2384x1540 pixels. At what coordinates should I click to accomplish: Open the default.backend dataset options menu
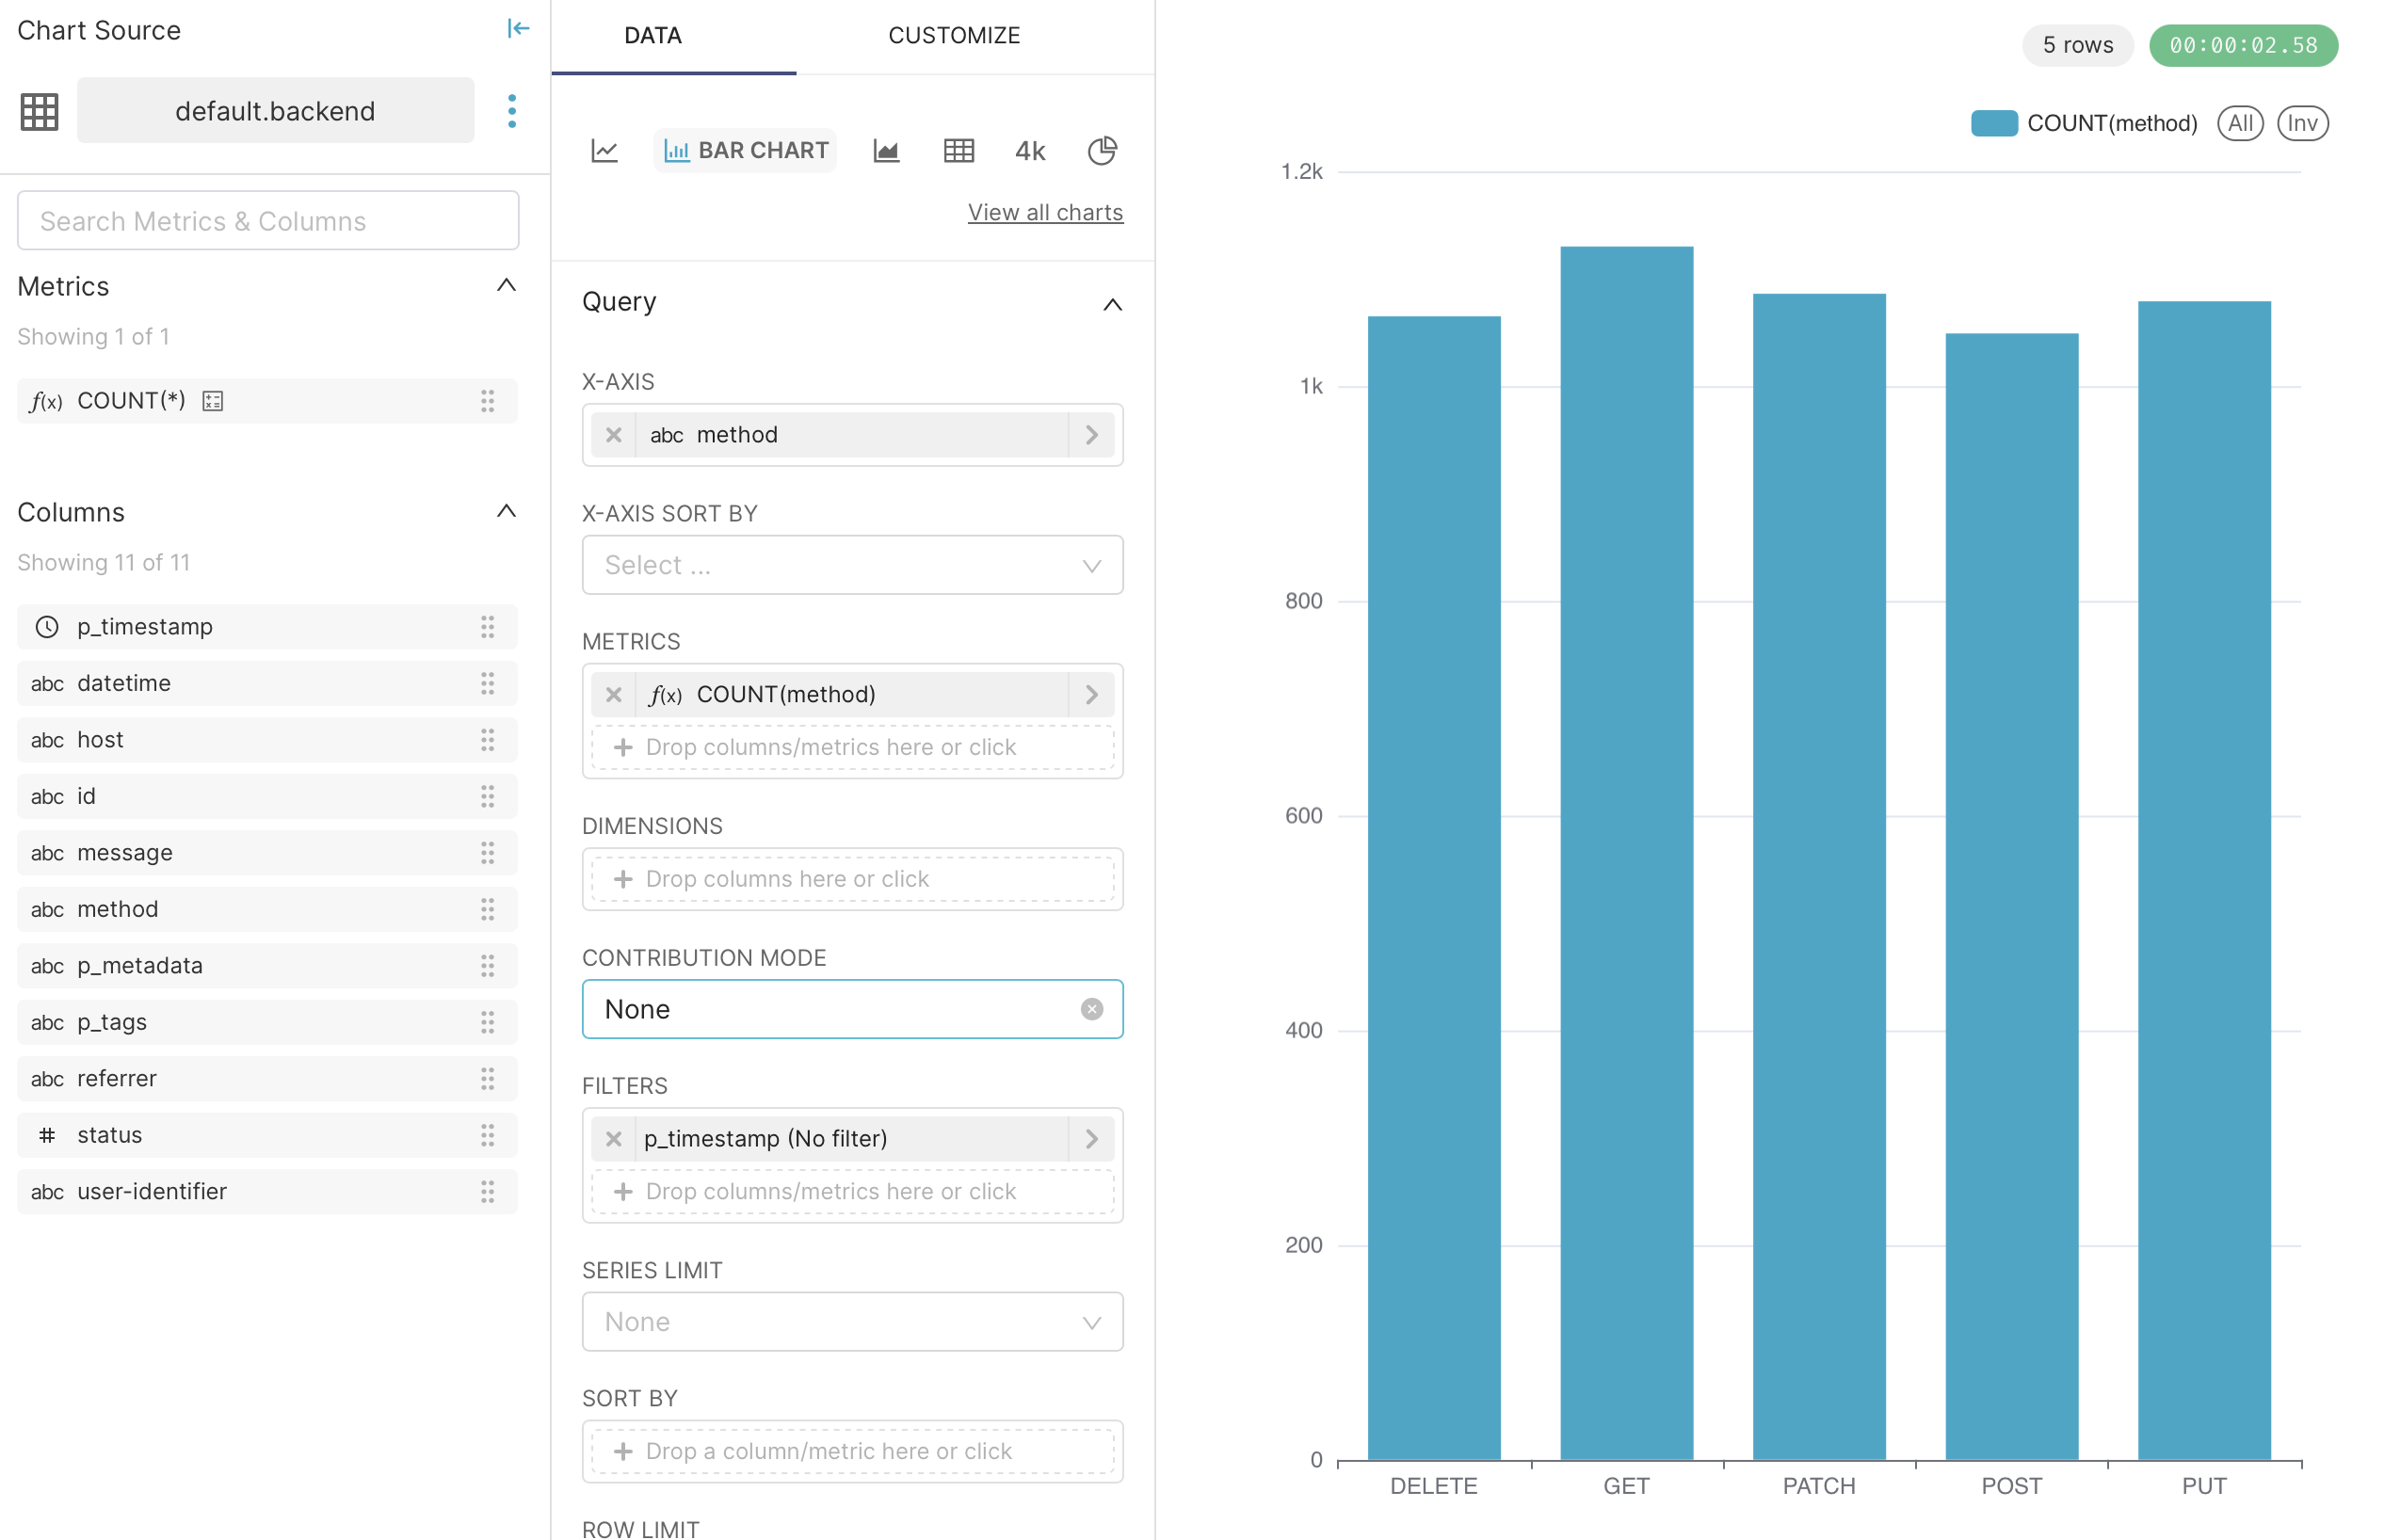coord(512,110)
